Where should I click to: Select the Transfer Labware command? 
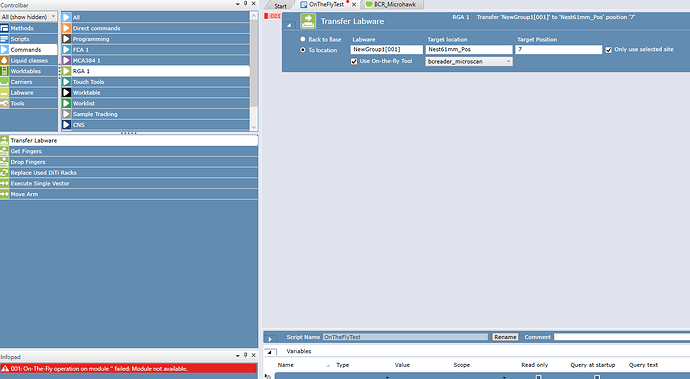pyautogui.click(x=129, y=140)
